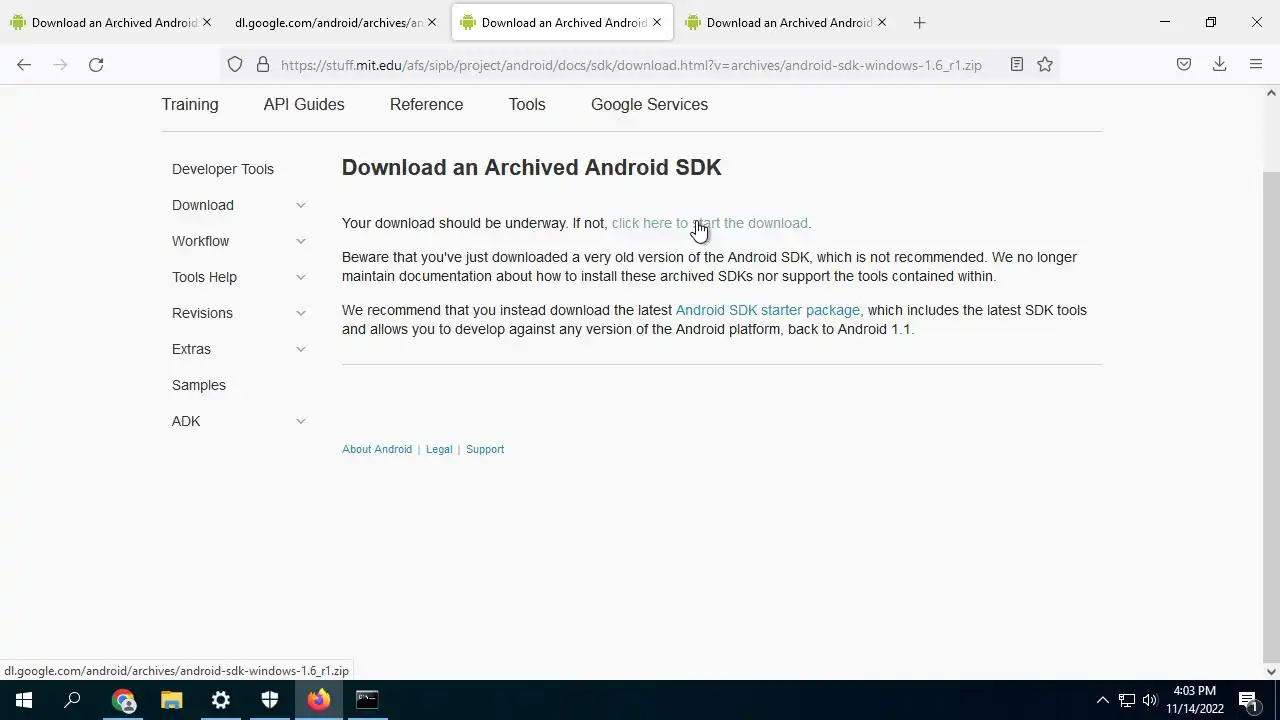This screenshot has height=720, width=1280.
Task: Follow the Android SDK starter package link
Action: pos(767,310)
